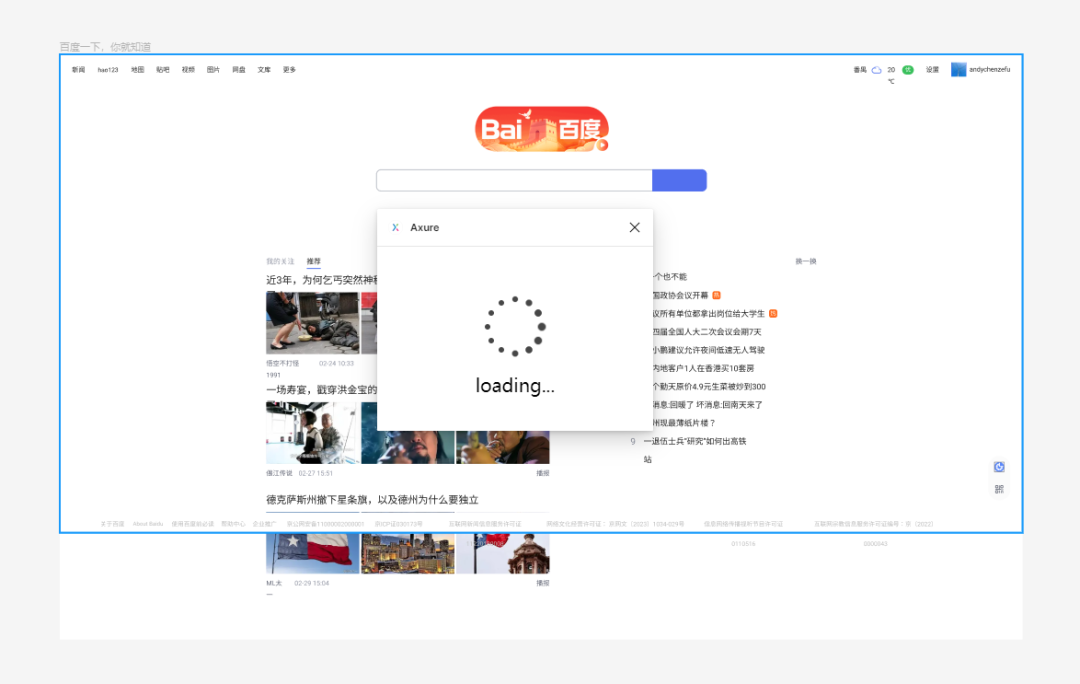This screenshot has width=1080, height=684.
Task: Open the 帮助中心 footer link
Action: coord(233,524)
